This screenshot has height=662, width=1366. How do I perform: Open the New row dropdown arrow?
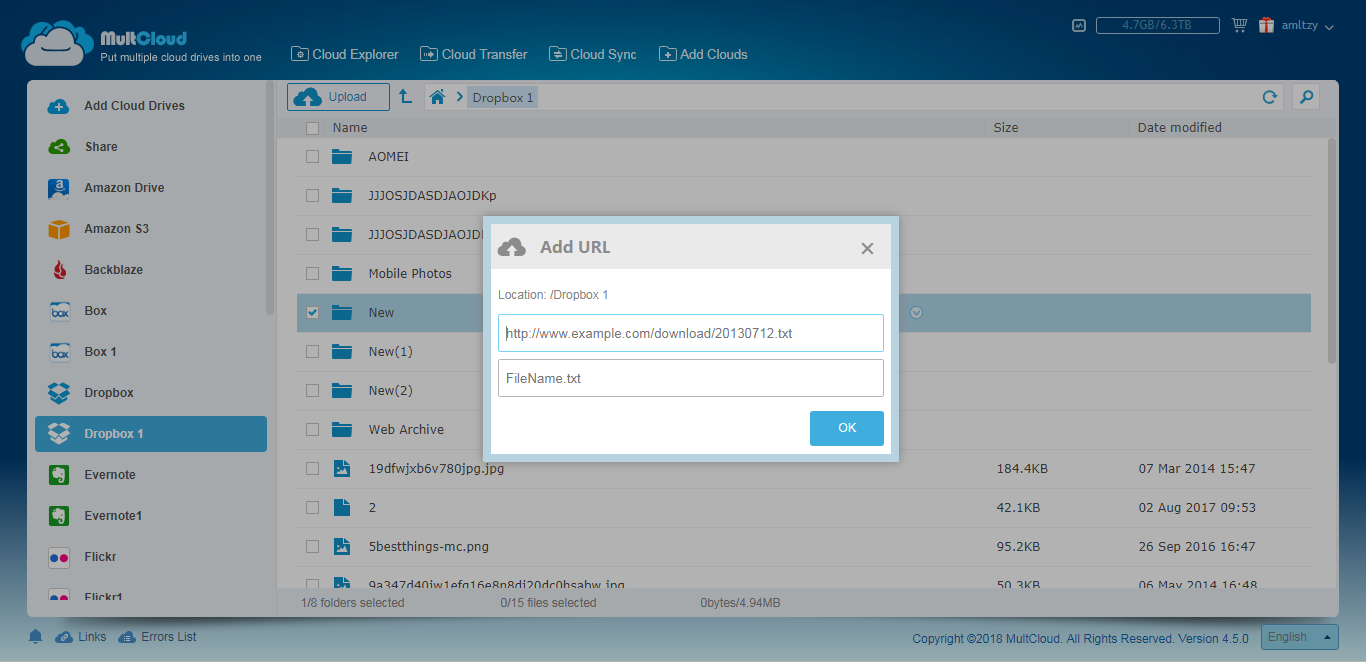click(x=916, y=313)
